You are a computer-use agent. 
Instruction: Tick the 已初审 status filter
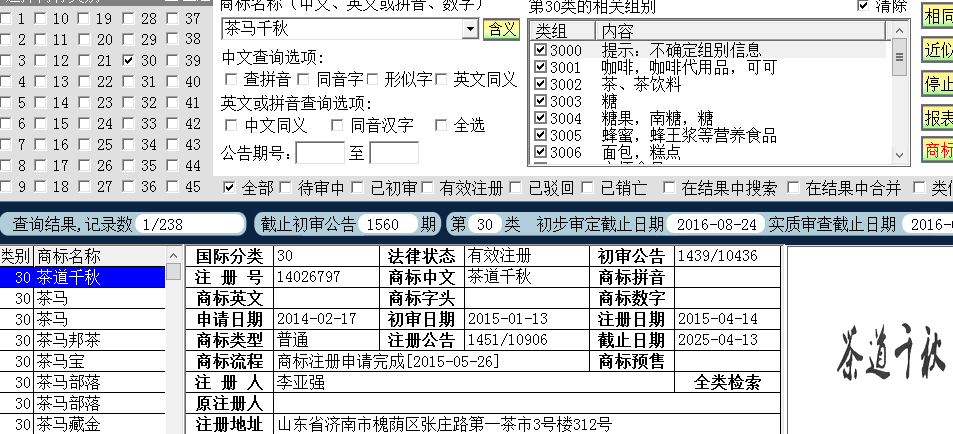point(357,188)
